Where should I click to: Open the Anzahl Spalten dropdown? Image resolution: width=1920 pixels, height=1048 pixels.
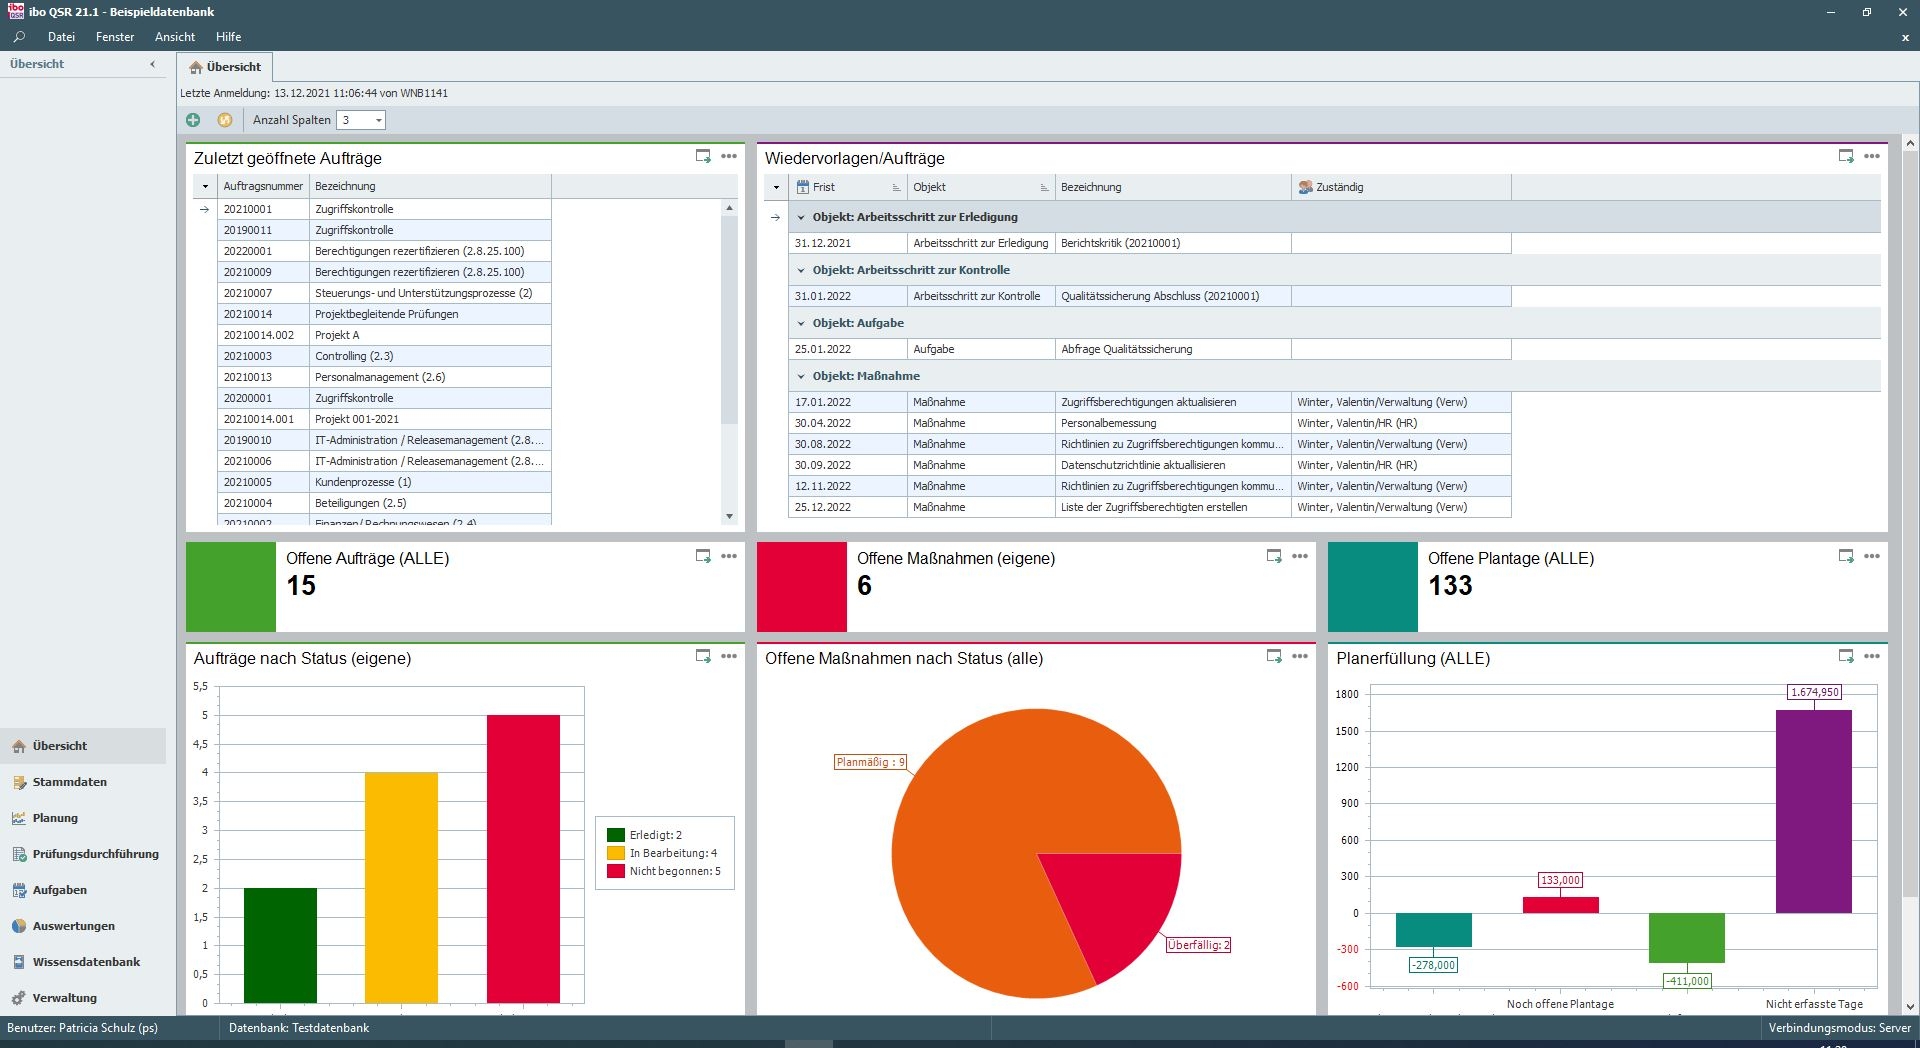click(x=379, y=120)
